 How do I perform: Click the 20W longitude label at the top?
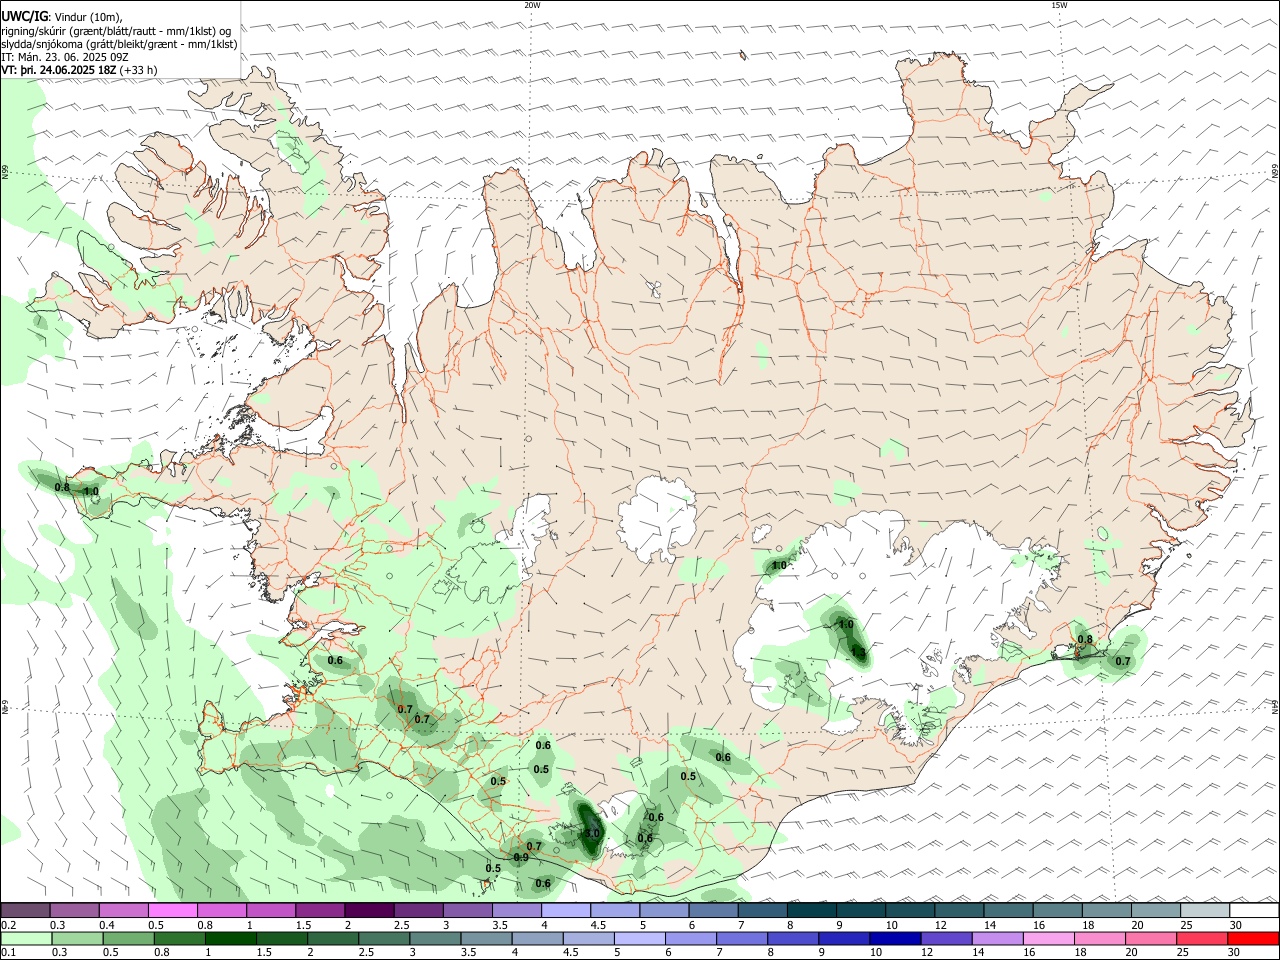point(532,5)
